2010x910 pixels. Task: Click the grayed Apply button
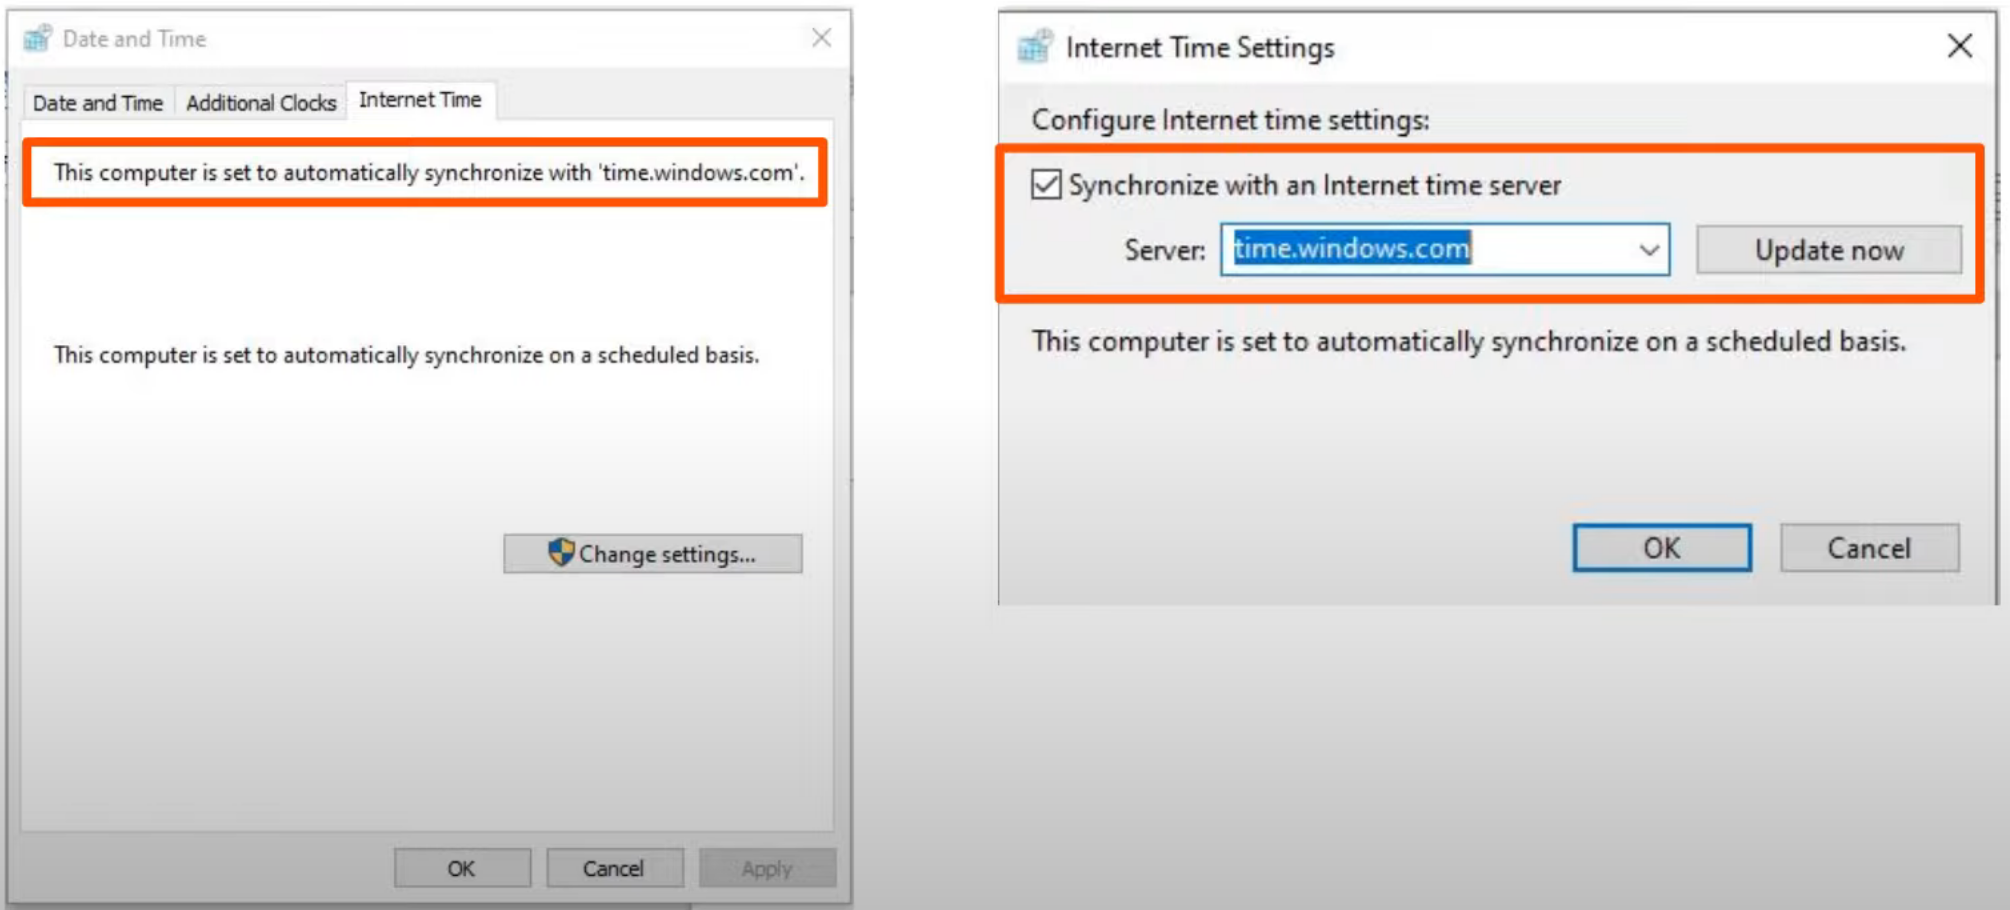pyautogui.click(x=766, y=868)
